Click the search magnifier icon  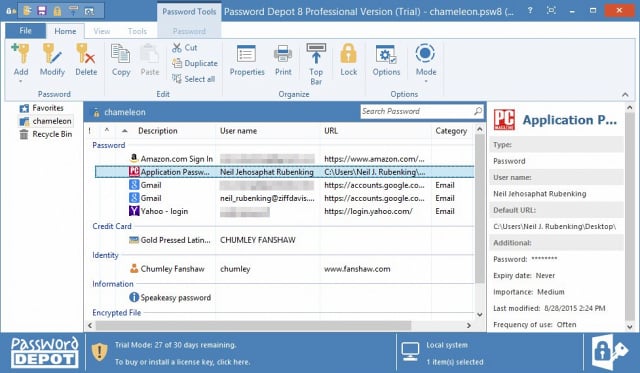pyautogui.click(x=478, y=111)
